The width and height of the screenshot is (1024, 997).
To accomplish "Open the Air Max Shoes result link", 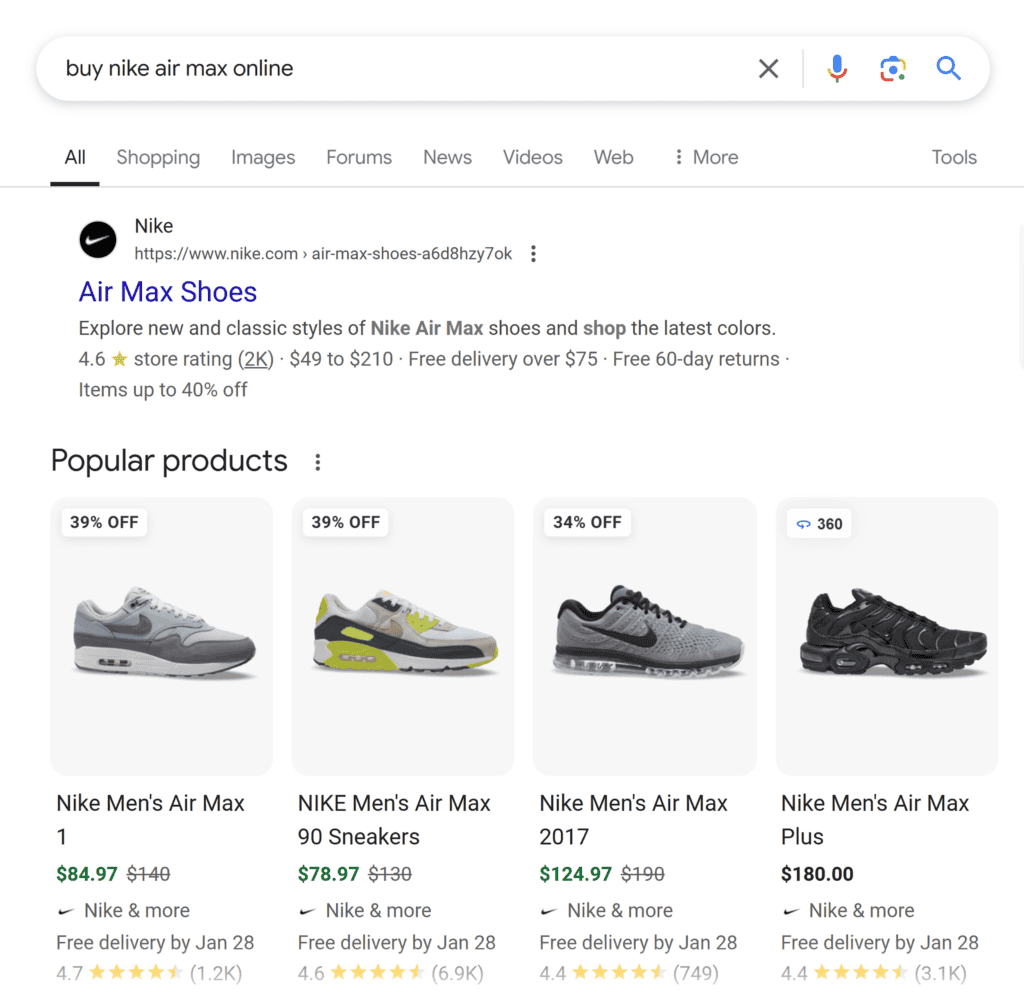I will click(x=167, y=291).
